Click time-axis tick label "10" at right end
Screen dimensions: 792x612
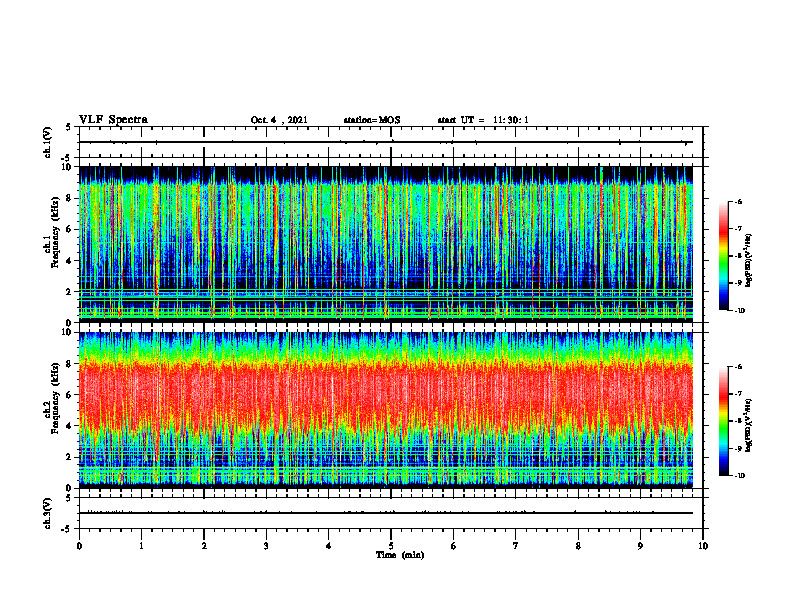[703, 546]
